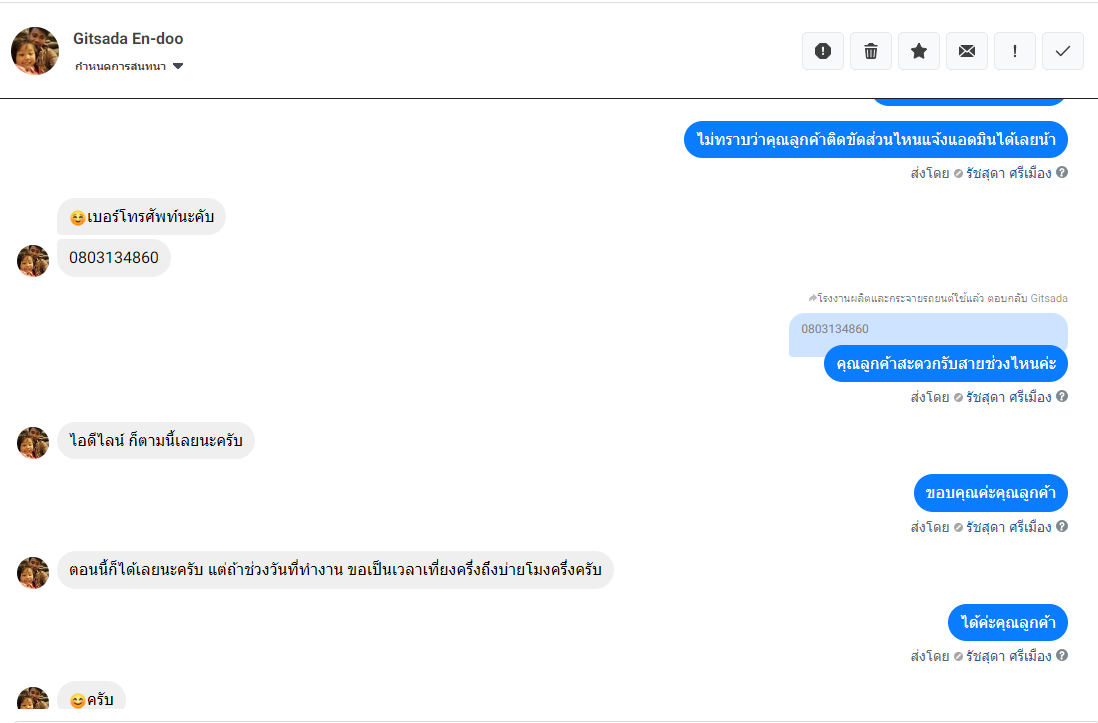This screenshot has width=1098, height=723.
Task: Click avatar beside the phone number message
Action: coord(33,261)
